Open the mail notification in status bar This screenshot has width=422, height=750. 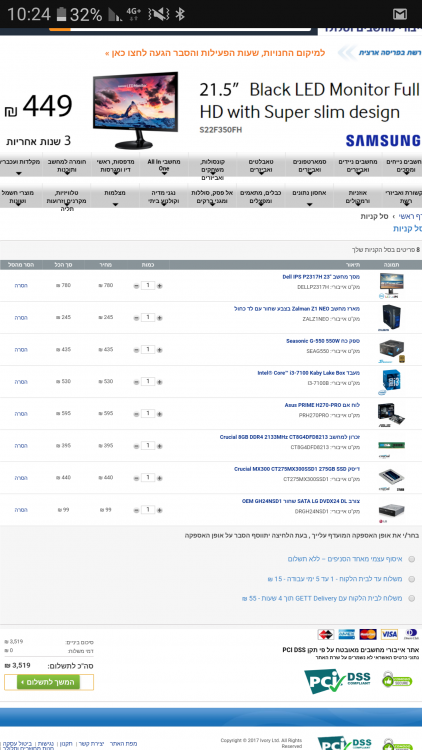400,14
